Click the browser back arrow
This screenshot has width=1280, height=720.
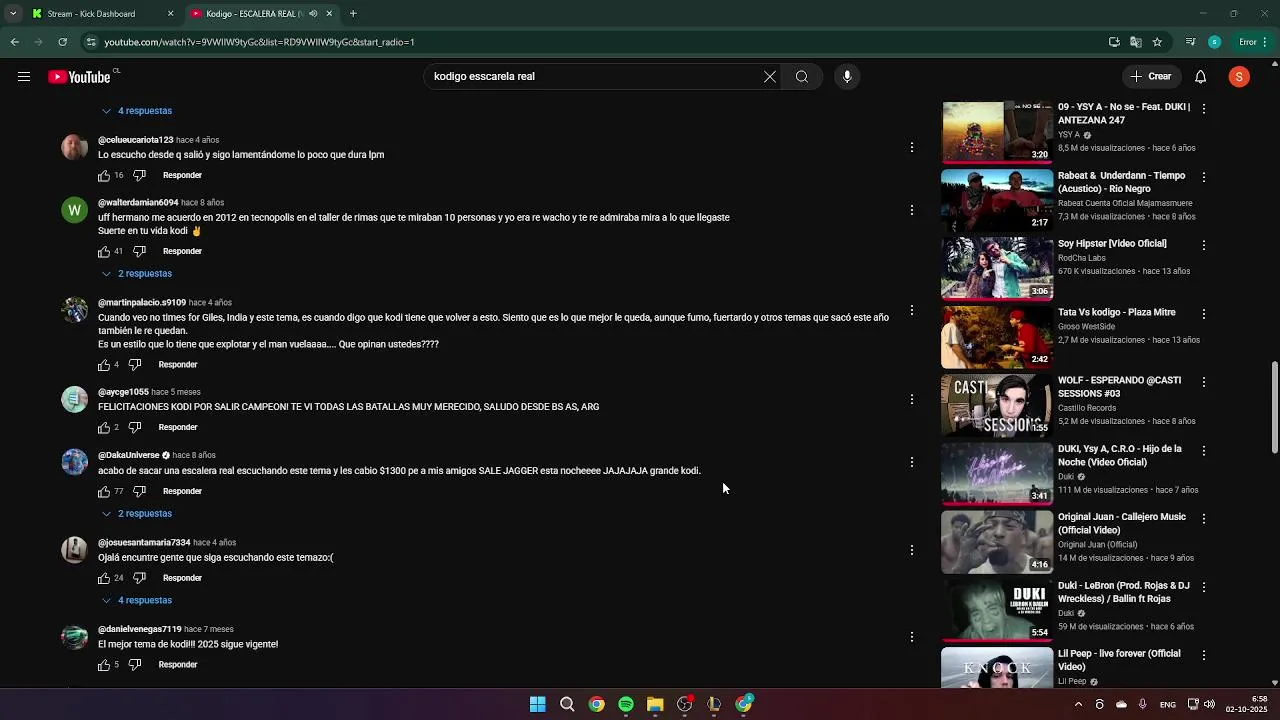click(14, 42)
